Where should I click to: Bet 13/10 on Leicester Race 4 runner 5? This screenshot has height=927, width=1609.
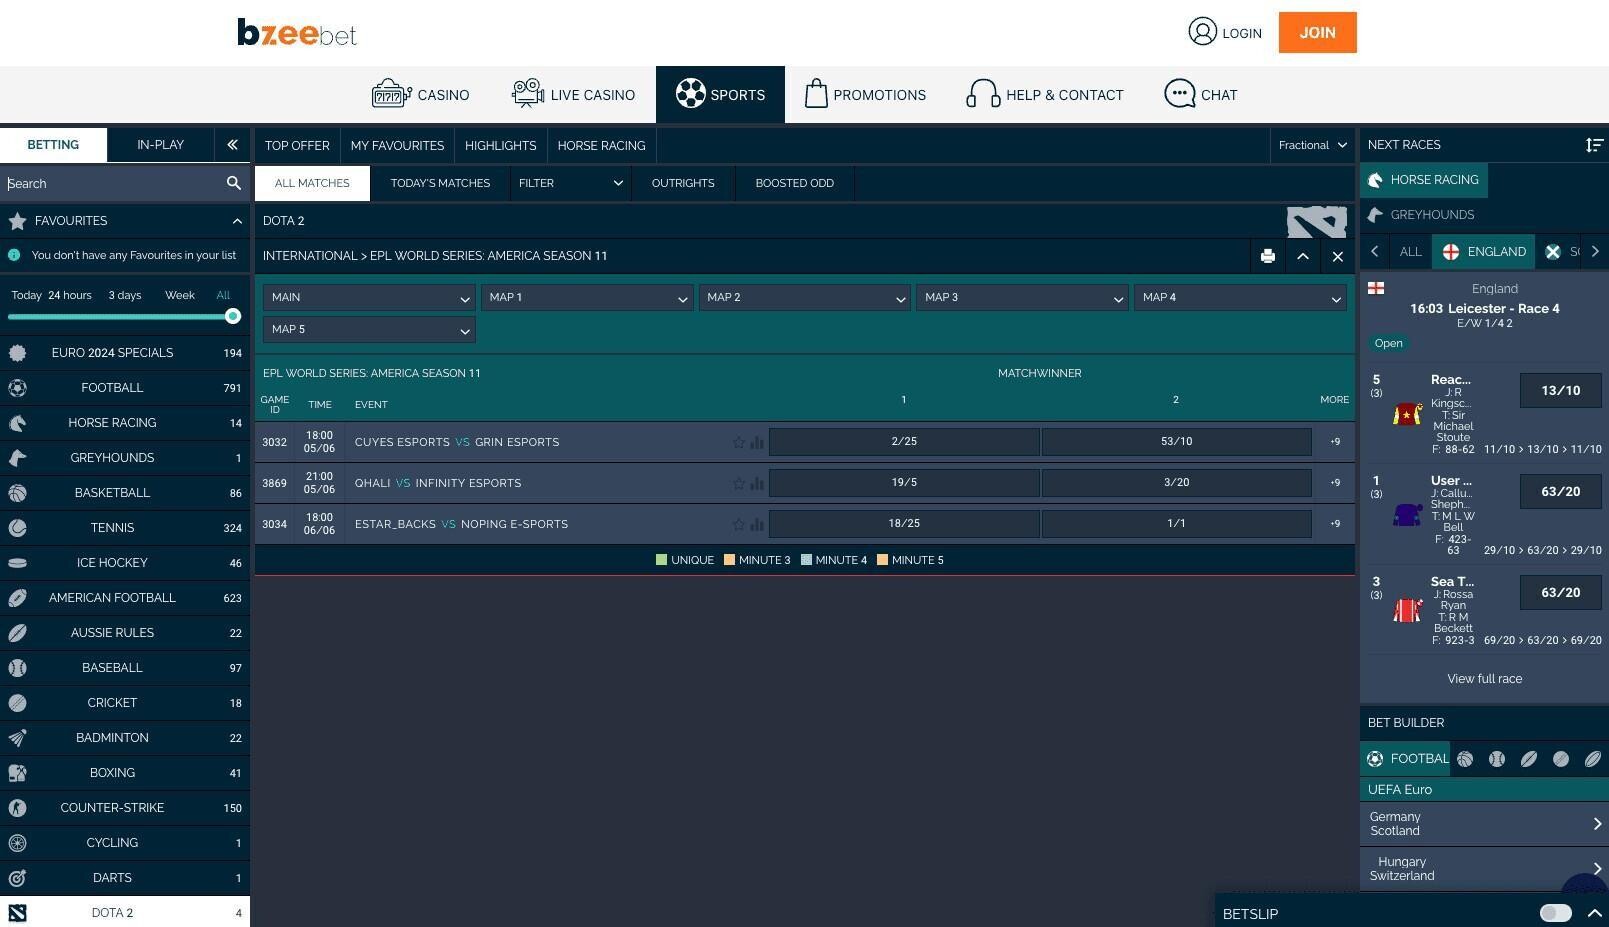pyautogui.click(x=1561, y=390)
